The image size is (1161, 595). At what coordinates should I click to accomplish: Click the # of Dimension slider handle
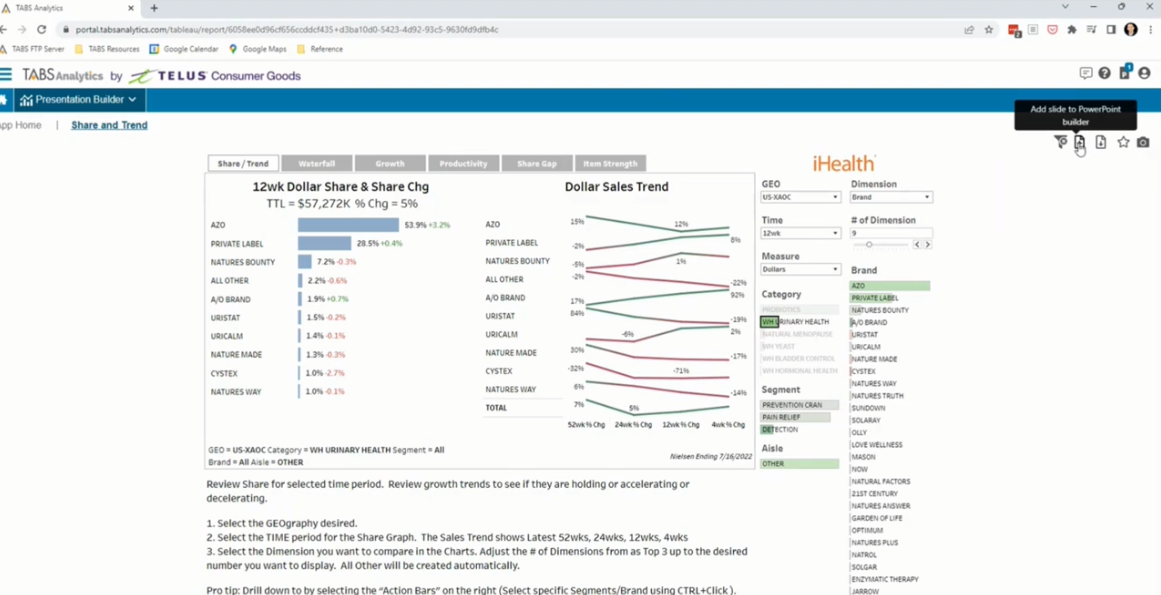[869, 244]
